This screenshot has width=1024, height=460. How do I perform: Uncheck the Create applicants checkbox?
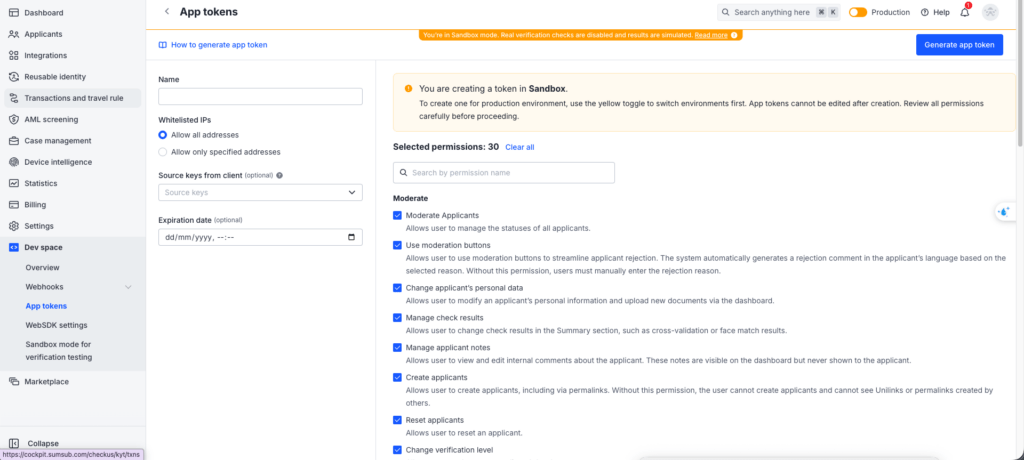click(x=398, y=377)
